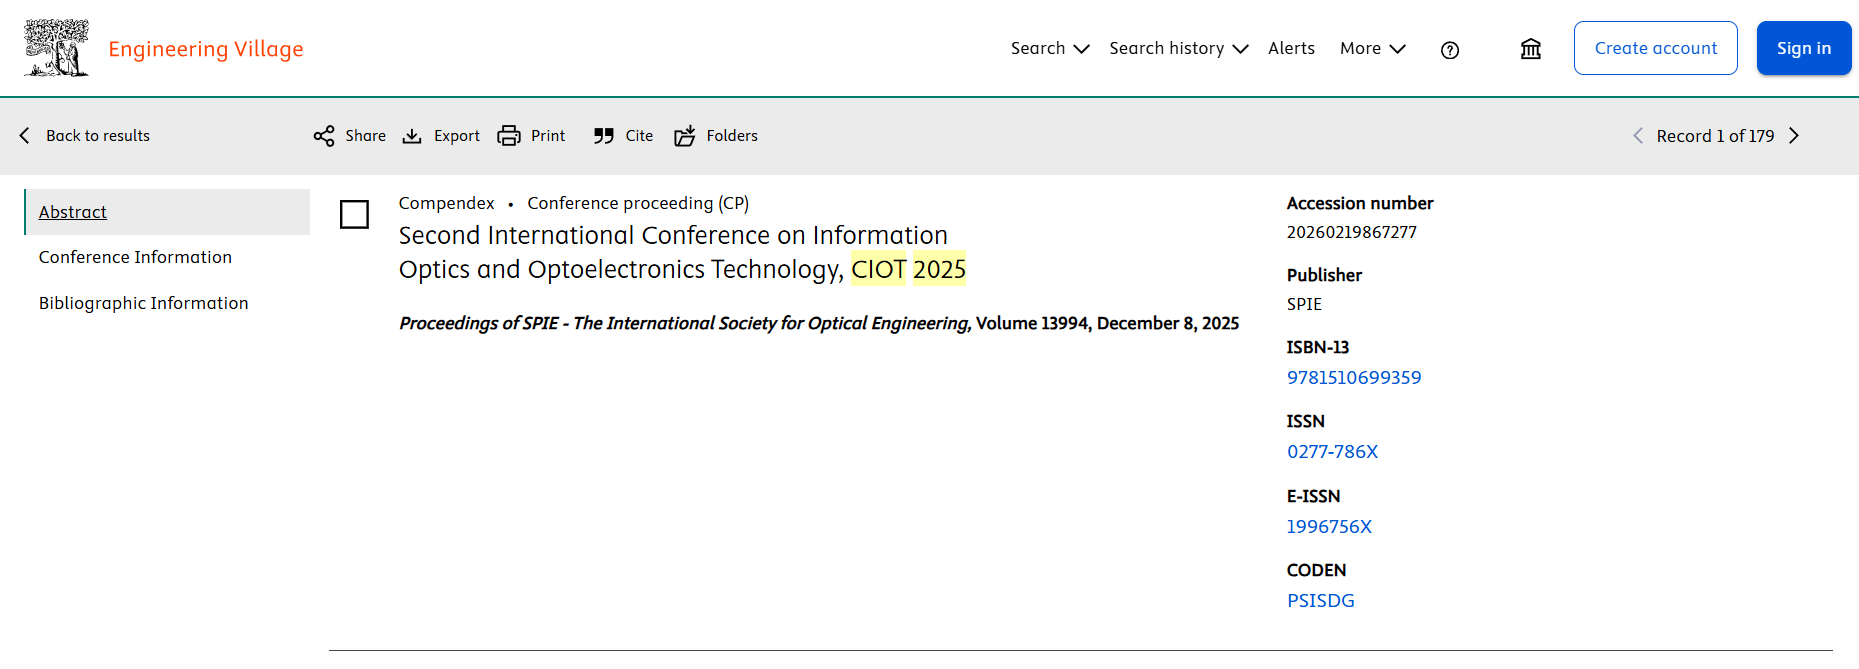Click the Create account button
1859x669 pixels.
point(1655,48)
